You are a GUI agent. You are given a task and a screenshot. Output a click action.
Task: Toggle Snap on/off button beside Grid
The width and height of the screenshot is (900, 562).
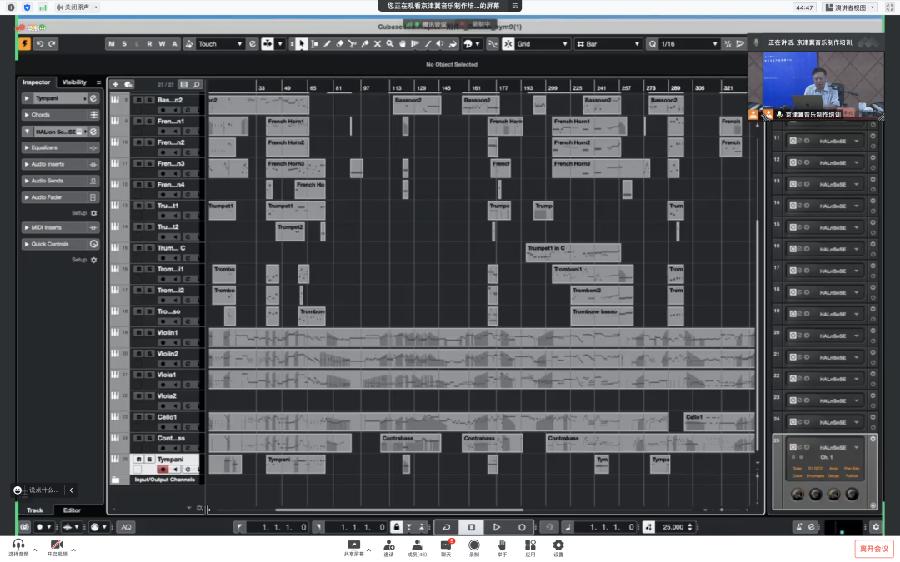(x=508, y=44)
